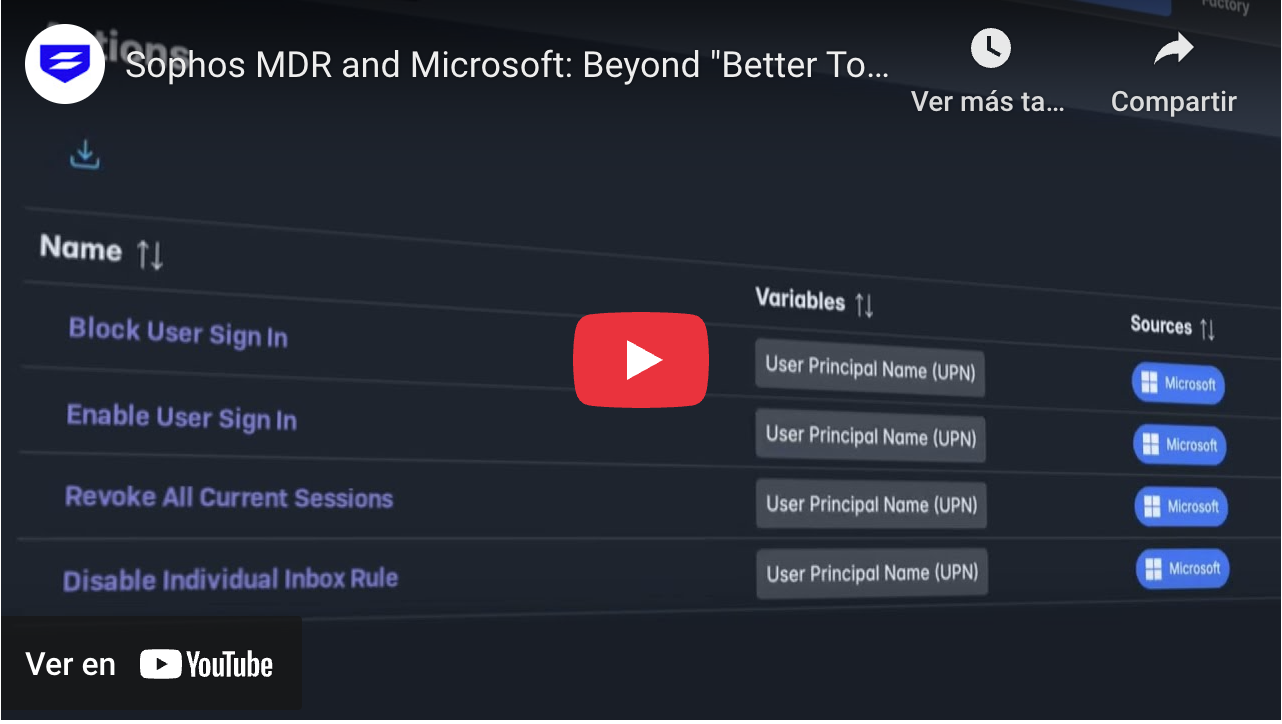Sort the table by Name column
1282x724 pixels.
(x=150, y=255)
